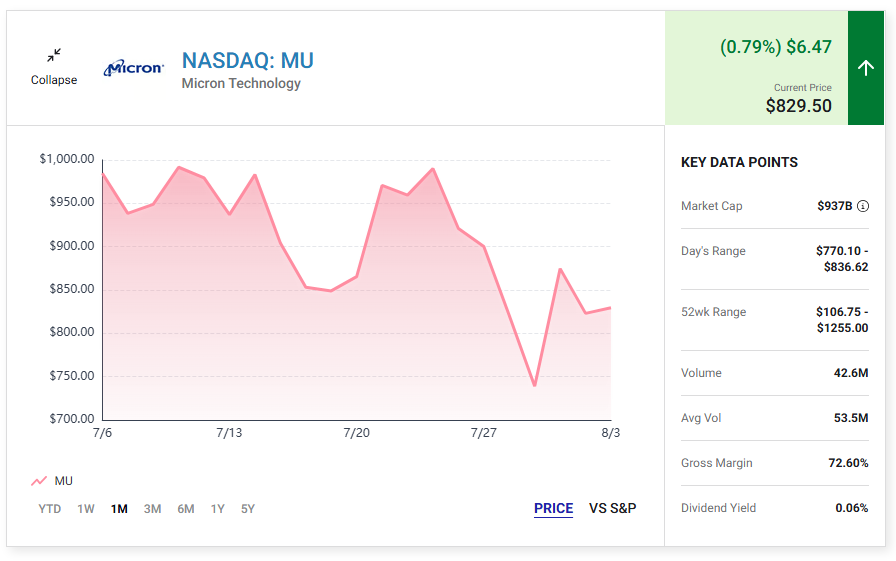
Task: Click the Micron Technology company name
Action: 241,83
